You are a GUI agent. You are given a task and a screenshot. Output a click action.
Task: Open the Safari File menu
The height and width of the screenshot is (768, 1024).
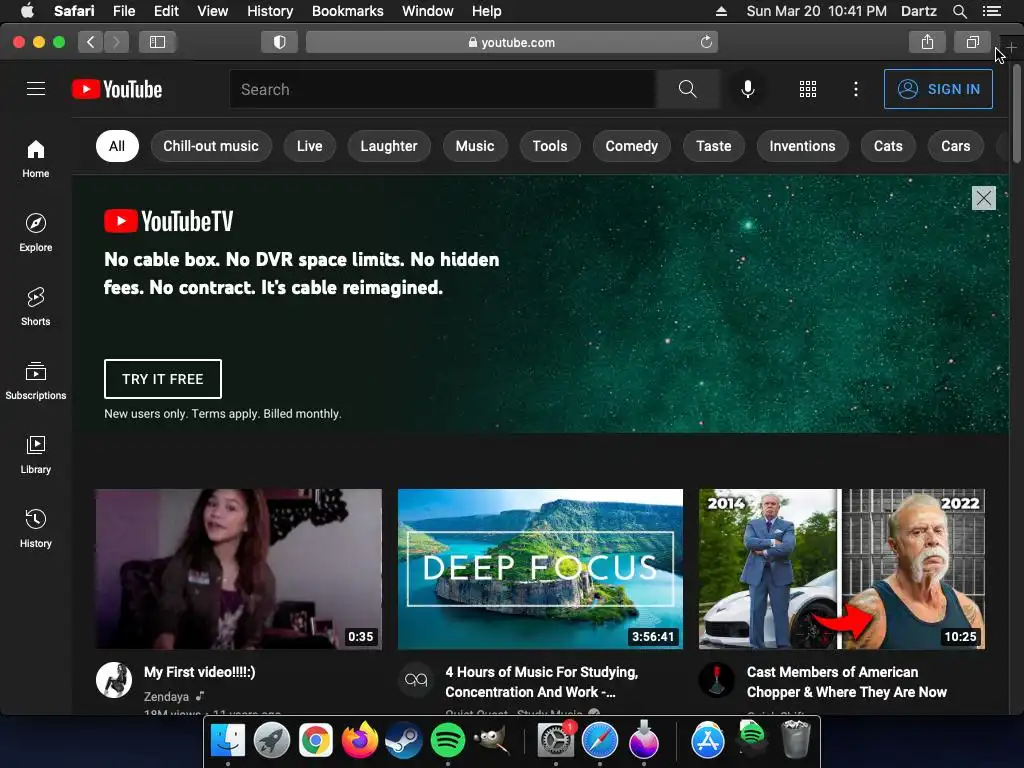coord(123,11)
